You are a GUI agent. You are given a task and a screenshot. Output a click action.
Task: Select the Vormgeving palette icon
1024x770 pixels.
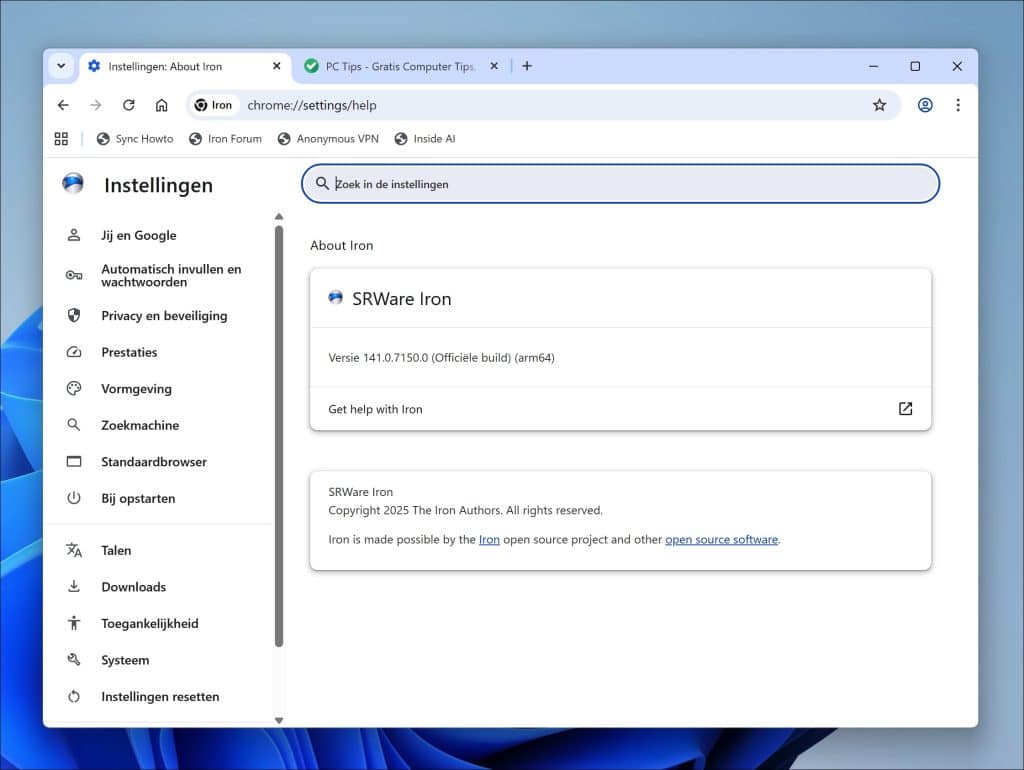point(73,388)
